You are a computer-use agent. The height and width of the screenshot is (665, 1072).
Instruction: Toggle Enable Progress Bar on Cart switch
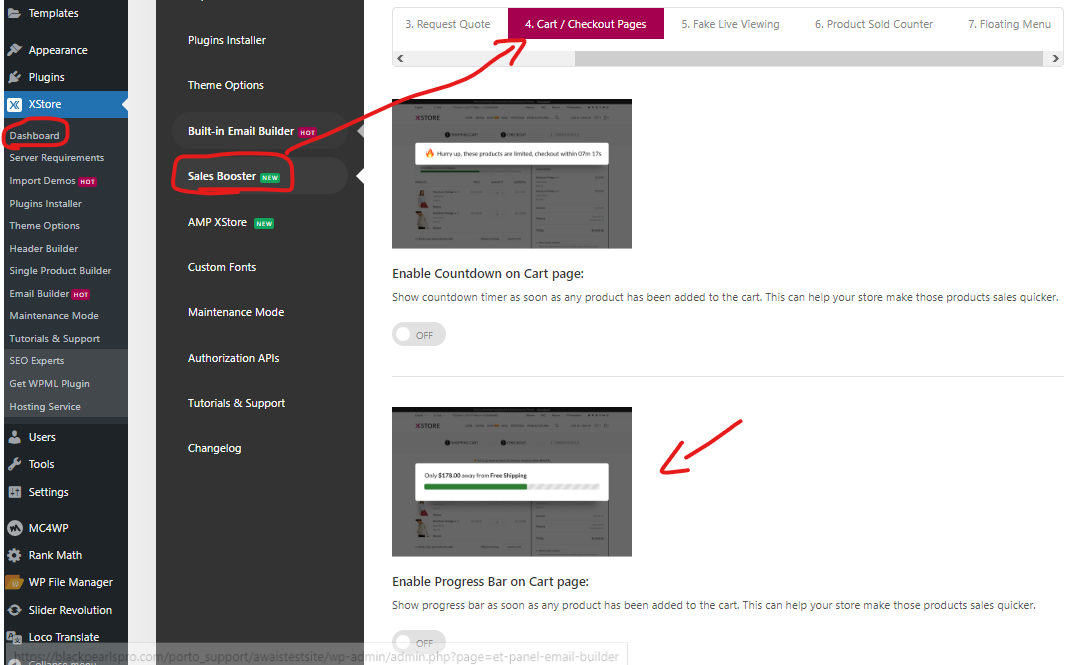click(418, 642)
